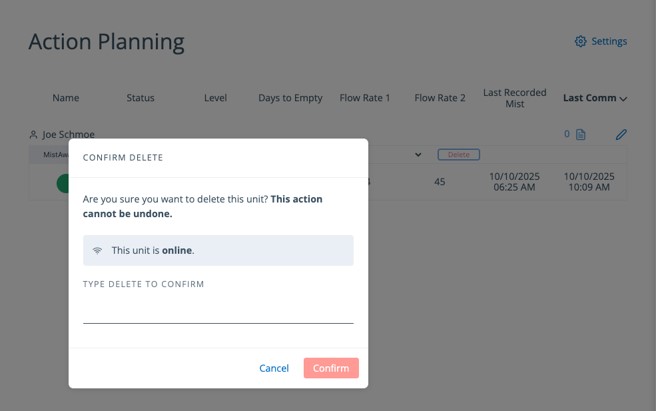Open the document notes icon beside the 0 count
This screenshot has height=411, width=656.
click(x=581, y=134)
